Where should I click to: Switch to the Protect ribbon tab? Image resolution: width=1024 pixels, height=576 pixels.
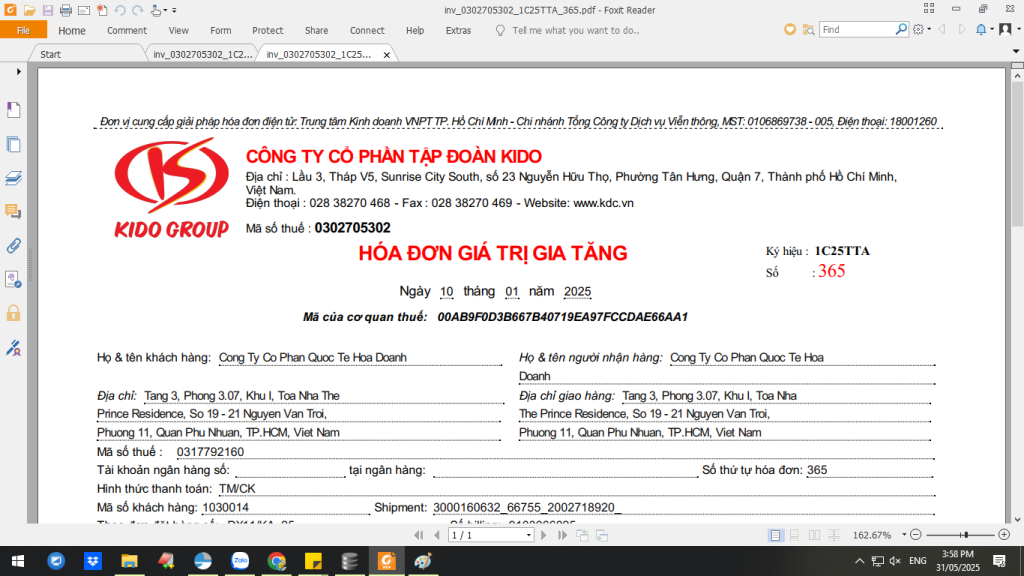268,30
